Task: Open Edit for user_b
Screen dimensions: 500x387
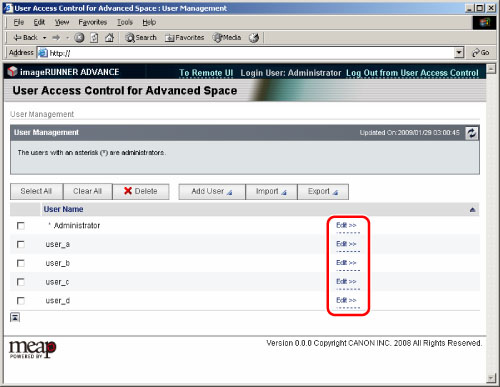Action: pyautogui.click(x=346, y=263)
